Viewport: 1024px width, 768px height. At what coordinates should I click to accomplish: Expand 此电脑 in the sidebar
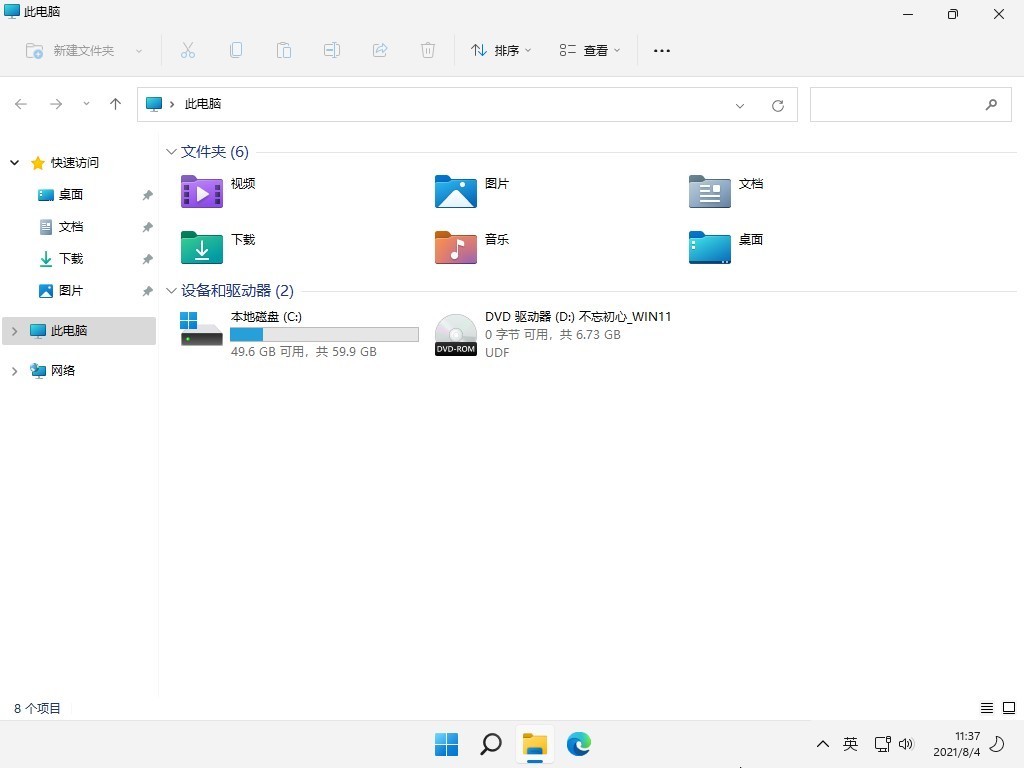(14, 330)
